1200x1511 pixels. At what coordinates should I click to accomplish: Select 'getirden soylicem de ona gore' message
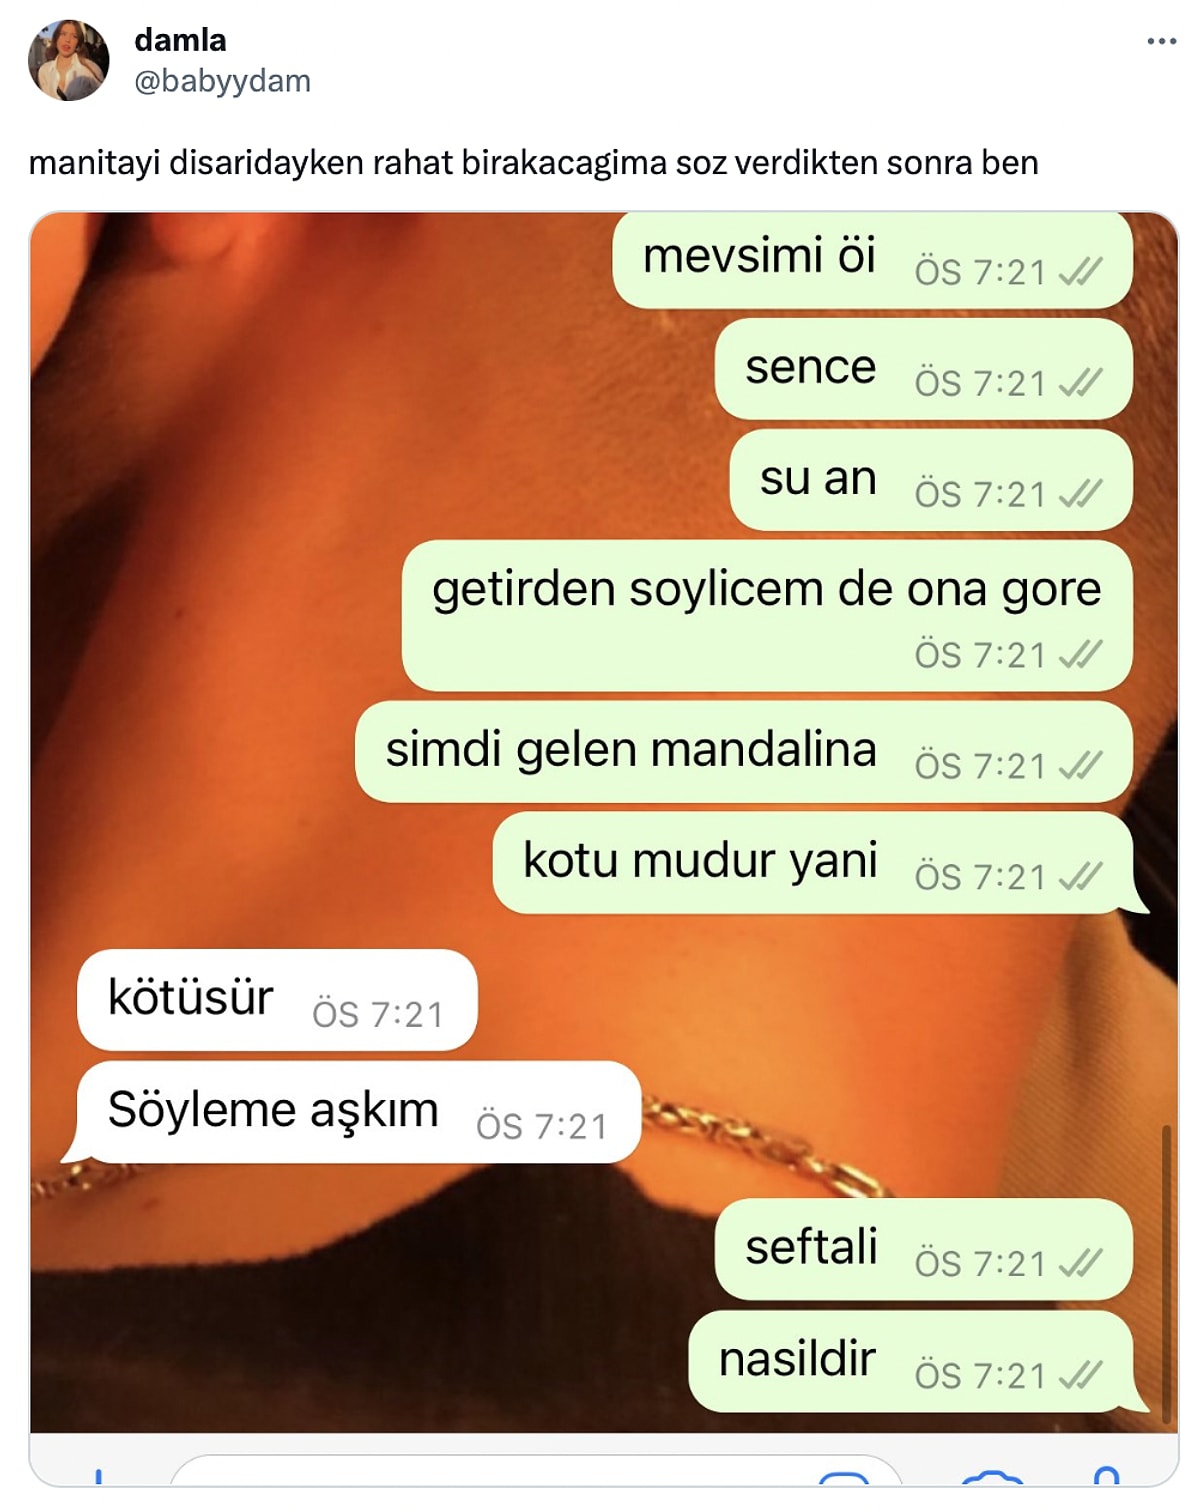pos(767,615)
